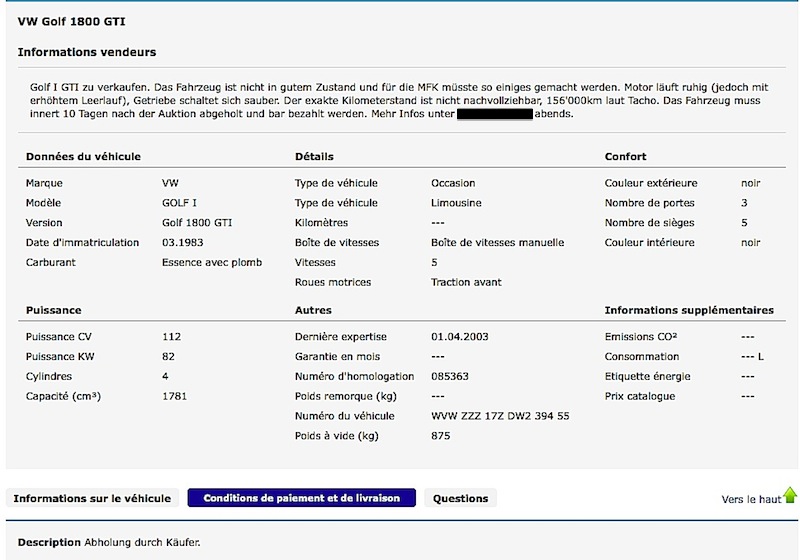Open the Informations sur le véhicule tab

tap(92, 498)
